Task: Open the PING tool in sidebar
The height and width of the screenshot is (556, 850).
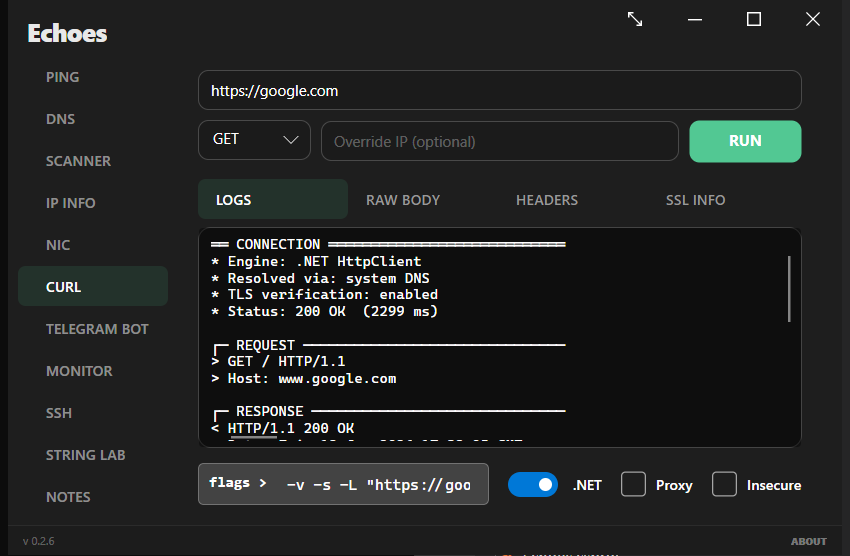Action: click(x=62, y=77)
